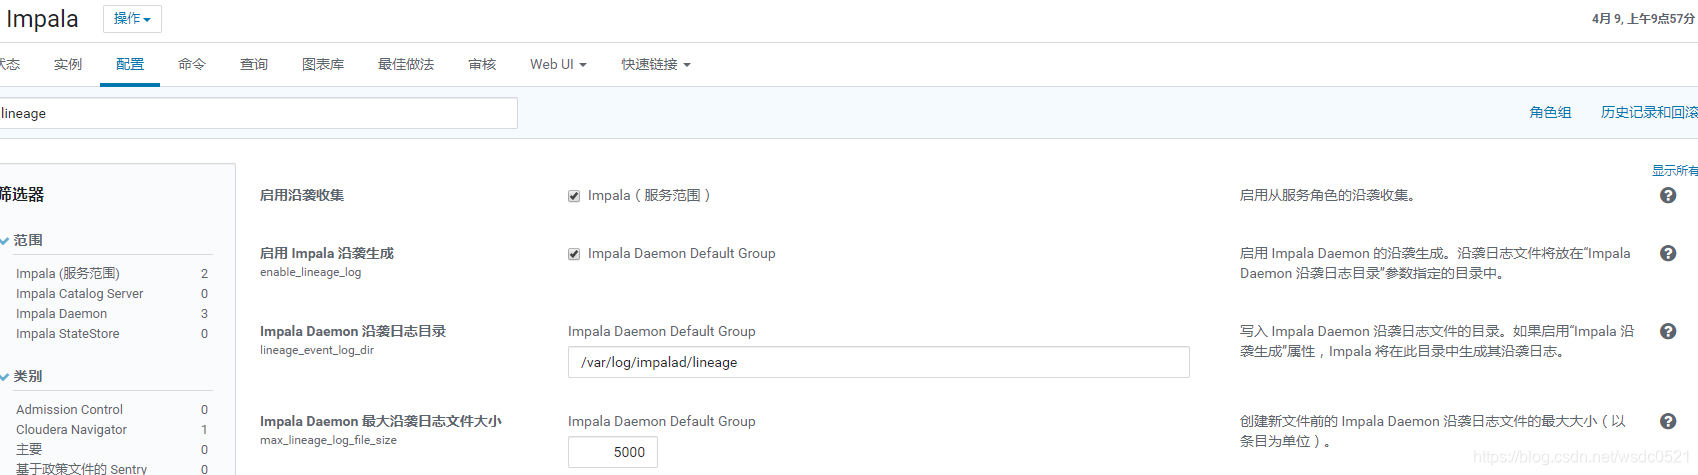Open help for max_lineage_log_file_size setting

[x=1668, y=421]
